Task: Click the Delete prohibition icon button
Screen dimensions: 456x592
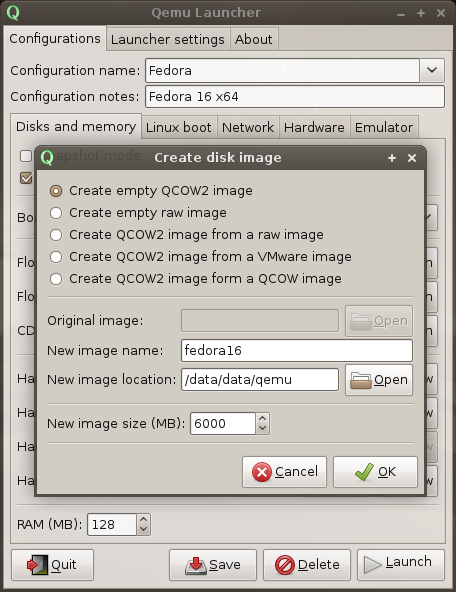Action: click(307, 565)
